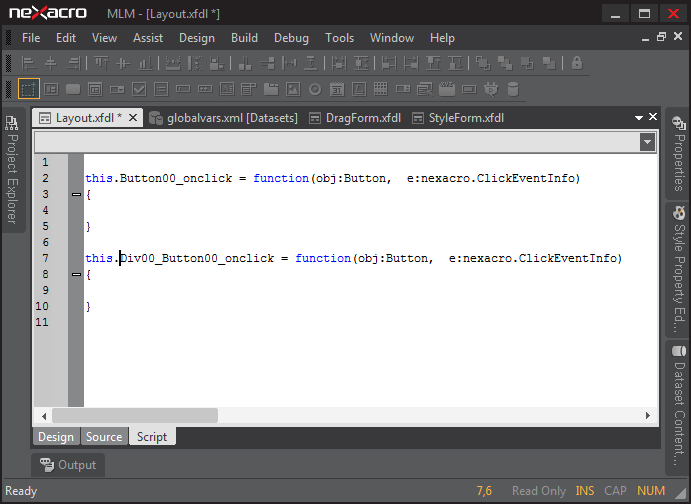Image resolution: width=691 pixels, height=504 pixels.
Task: Select the rounded Button component icon
Action: point(73,89)
